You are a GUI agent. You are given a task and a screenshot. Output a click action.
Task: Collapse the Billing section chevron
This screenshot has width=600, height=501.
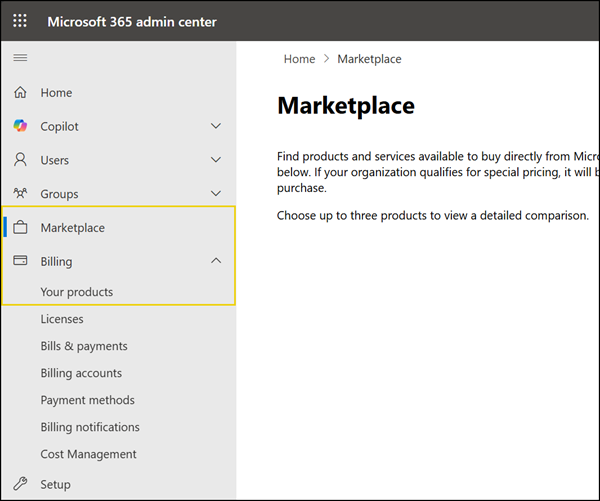coord(216,261)
